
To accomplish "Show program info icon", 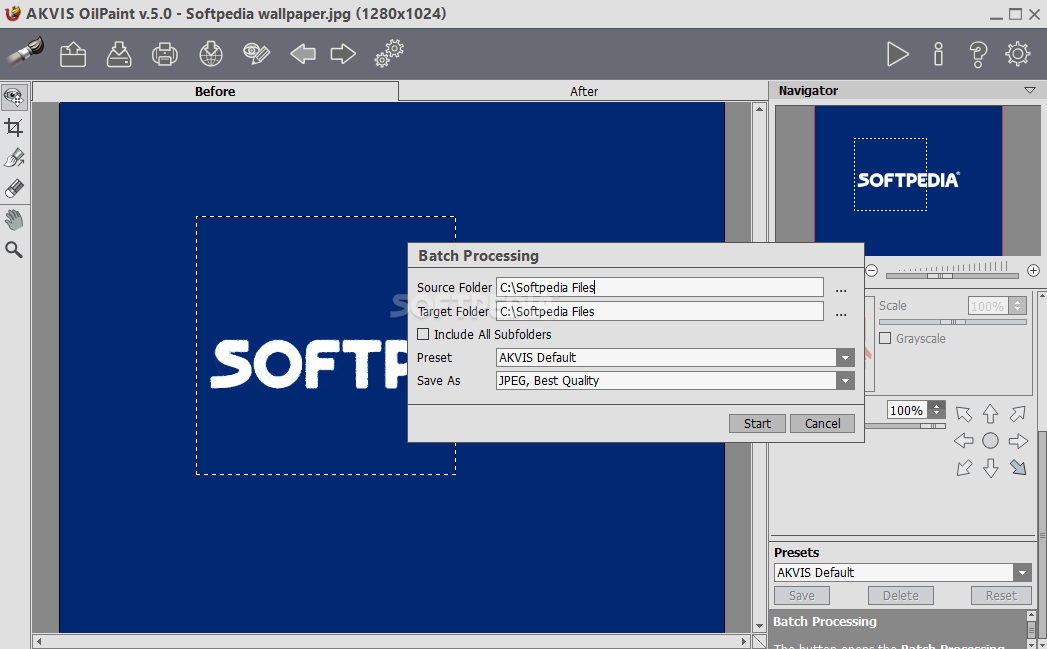I will [x=938, y=54].
